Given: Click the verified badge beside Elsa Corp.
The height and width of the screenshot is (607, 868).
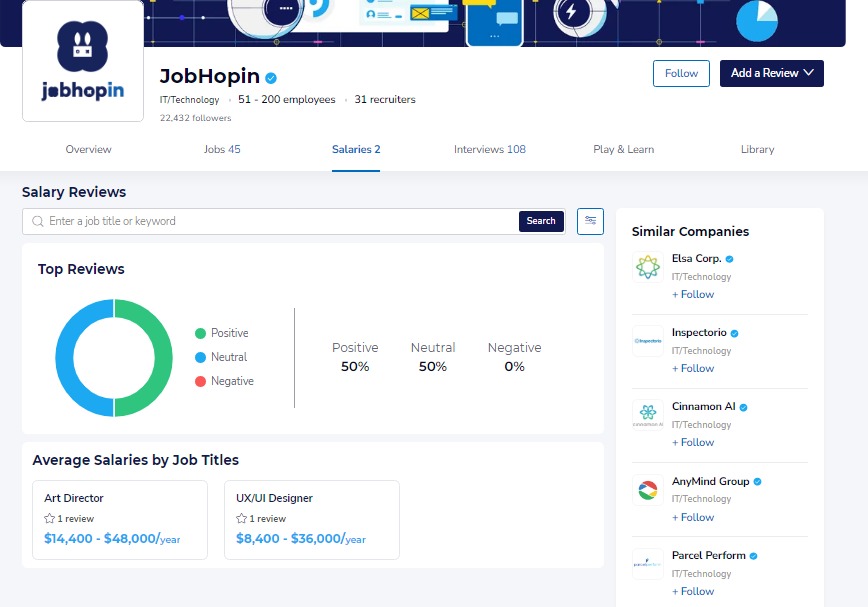Looking at the screenshot, I should click(x=730, y=259).
